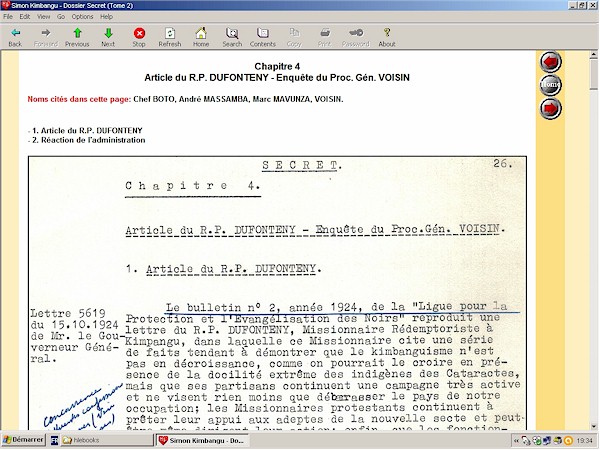Open the File menu
This screenshot has height=450, width=600.
coord(9,17)
